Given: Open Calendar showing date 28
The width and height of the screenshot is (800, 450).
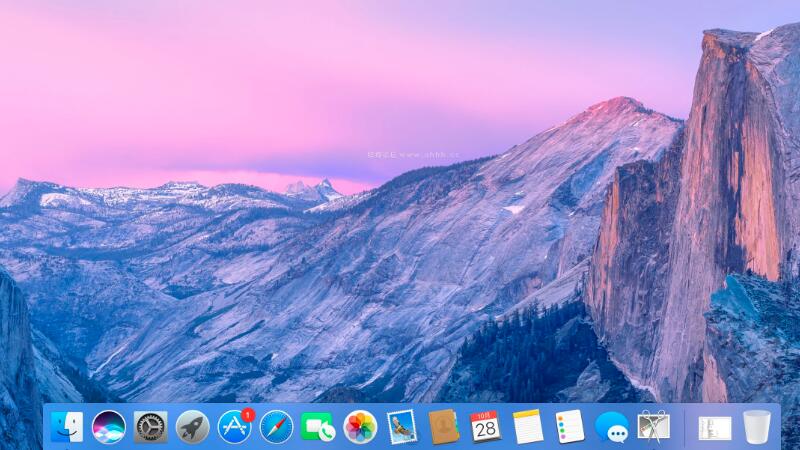Looking at the screenshot, I should 485,427.
